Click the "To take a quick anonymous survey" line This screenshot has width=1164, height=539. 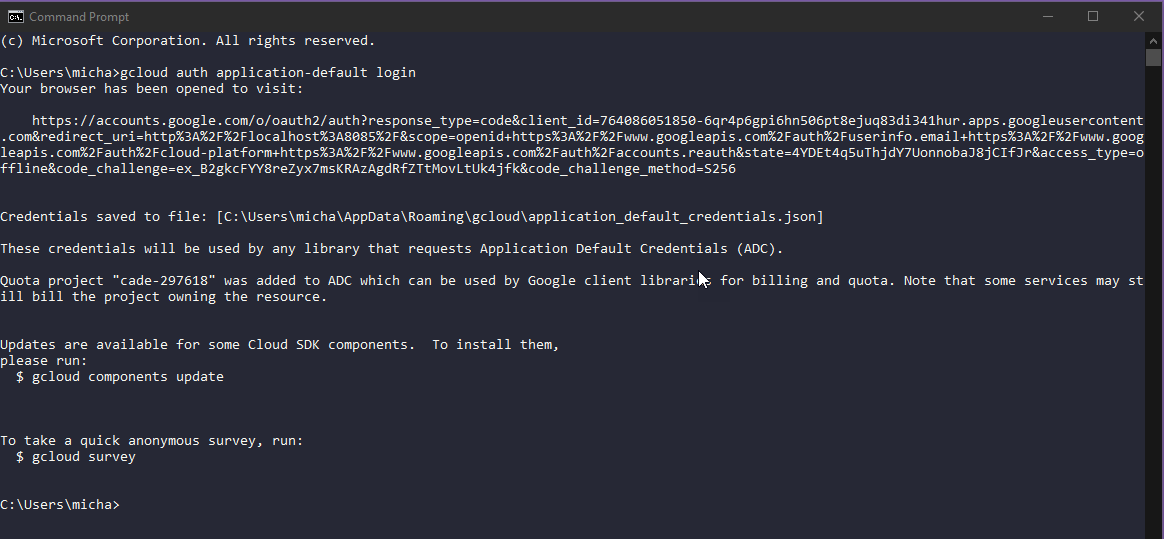(152, 441)
